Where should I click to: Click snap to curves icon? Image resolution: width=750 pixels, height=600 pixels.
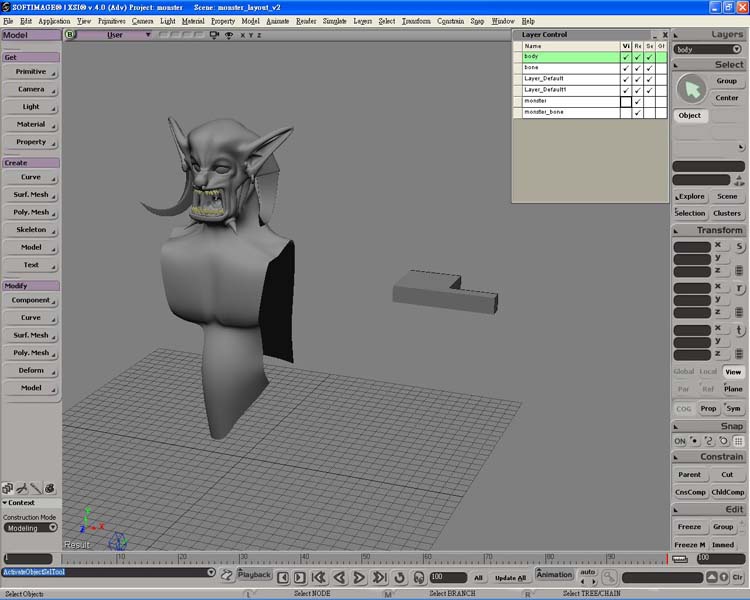[709, 441]
